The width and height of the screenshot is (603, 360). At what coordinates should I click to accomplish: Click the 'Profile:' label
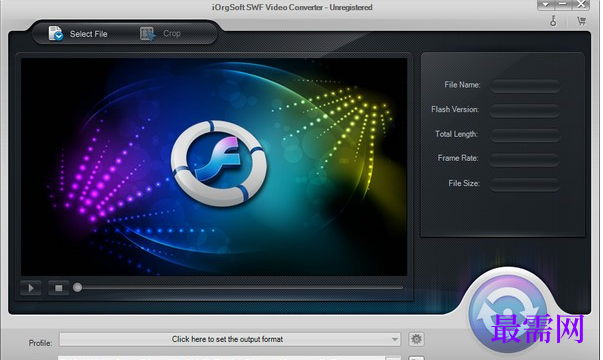tap(40, 343)
